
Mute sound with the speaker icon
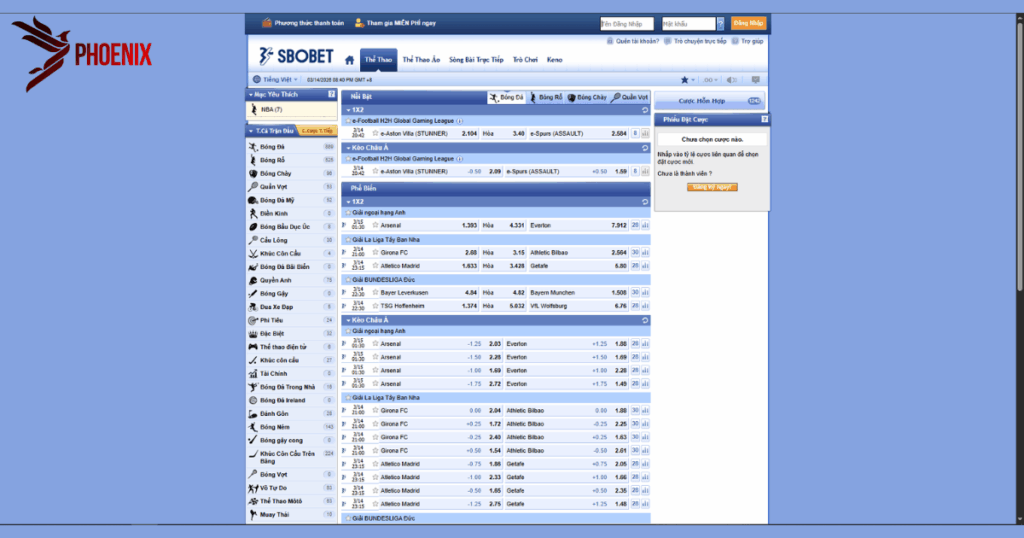pos(732,80)
